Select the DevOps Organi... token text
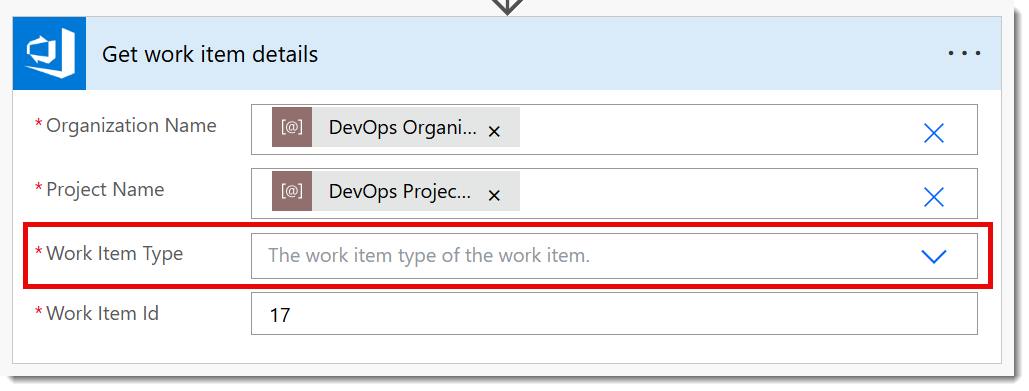This screenshot has width=1029, height=391. click(402, 127)
